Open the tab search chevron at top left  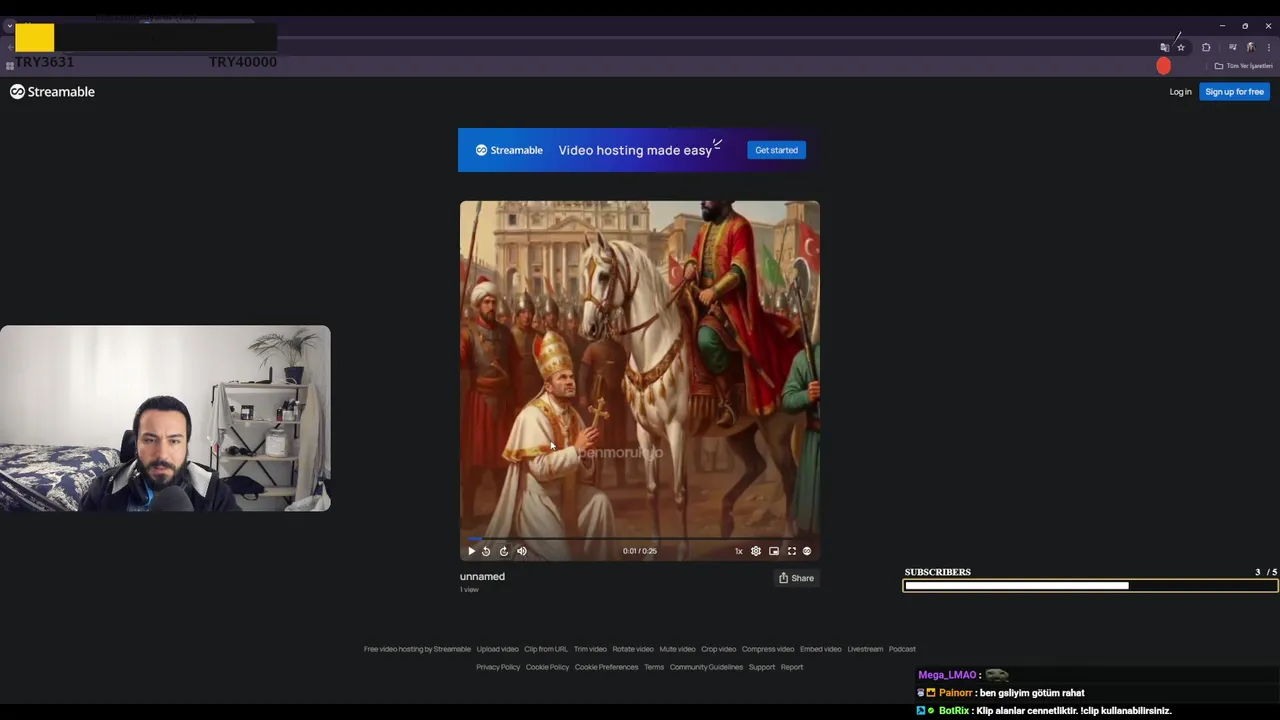[x=9, y=26]
